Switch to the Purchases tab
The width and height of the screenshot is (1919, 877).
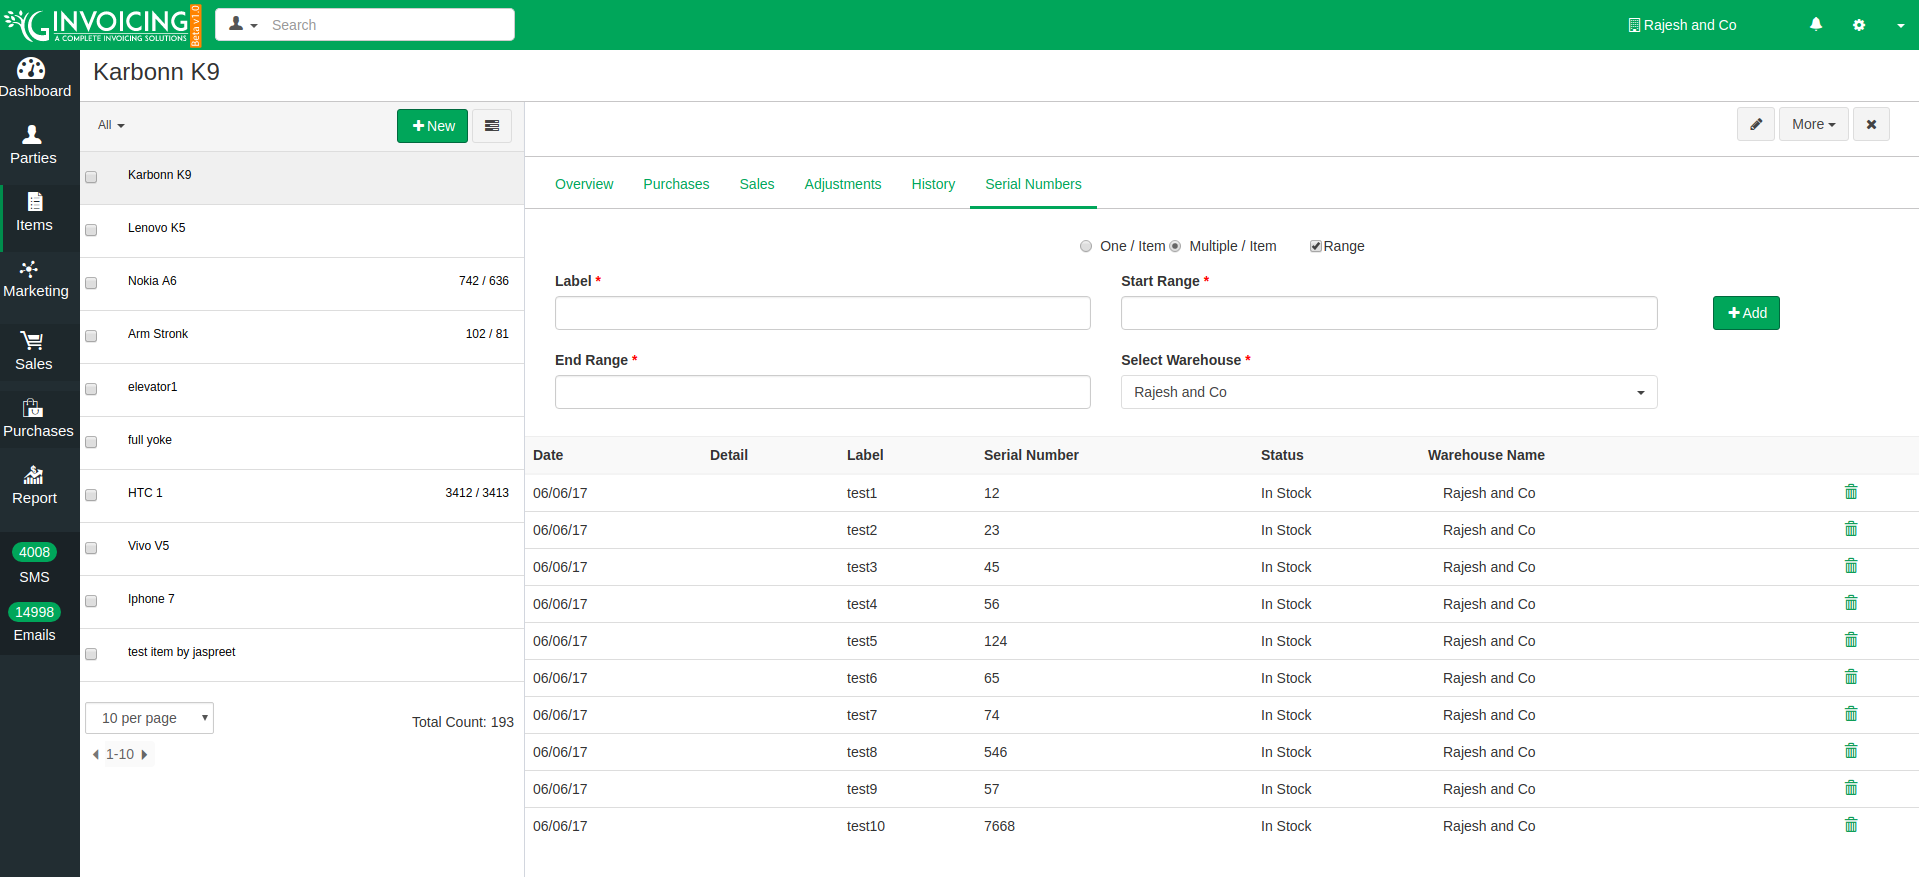(676, 184)
